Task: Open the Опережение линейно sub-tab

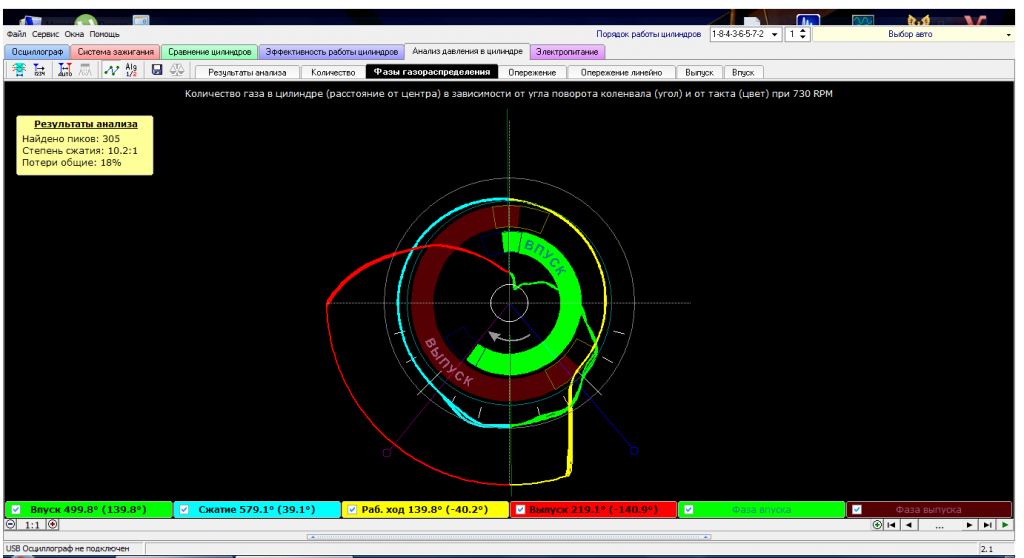Action: click(x=621, y=73)
